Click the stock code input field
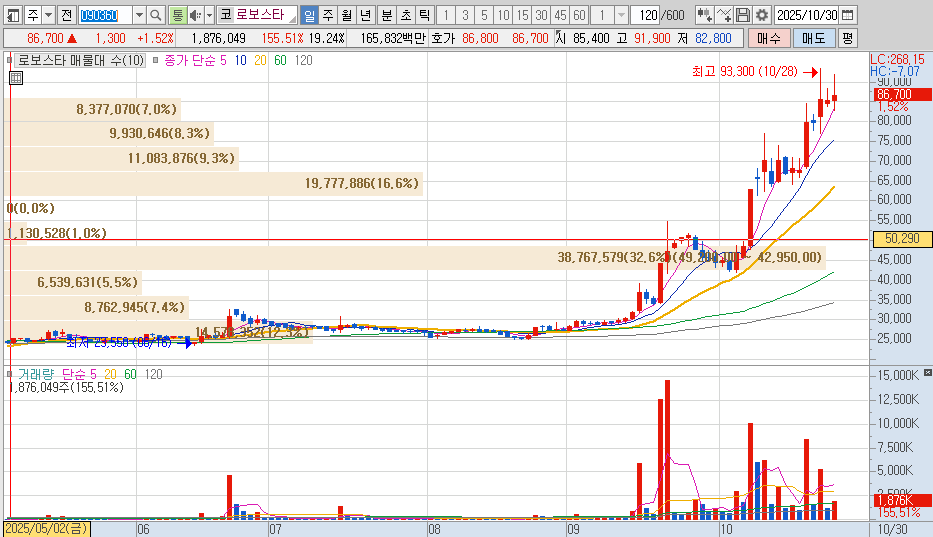933x537 pixels. click(x=104, y=15)
